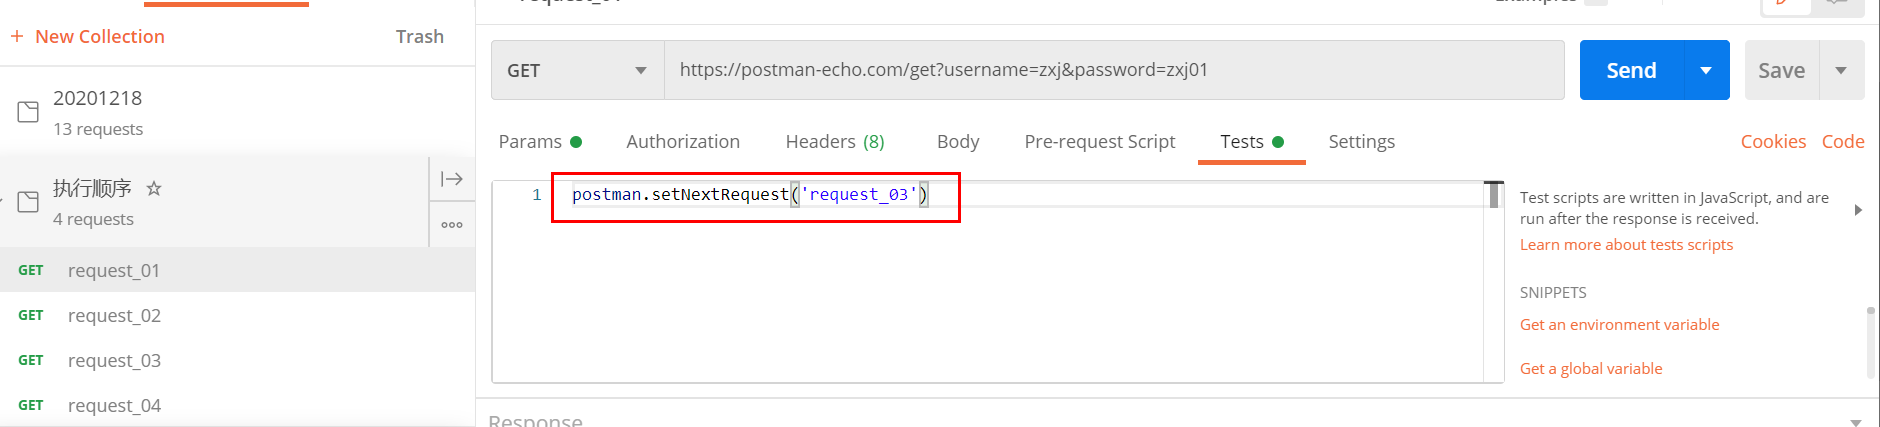Screen dimensions: 1880x427
Task: Click the plus icon beside New Collection
Action: (17, 36)
